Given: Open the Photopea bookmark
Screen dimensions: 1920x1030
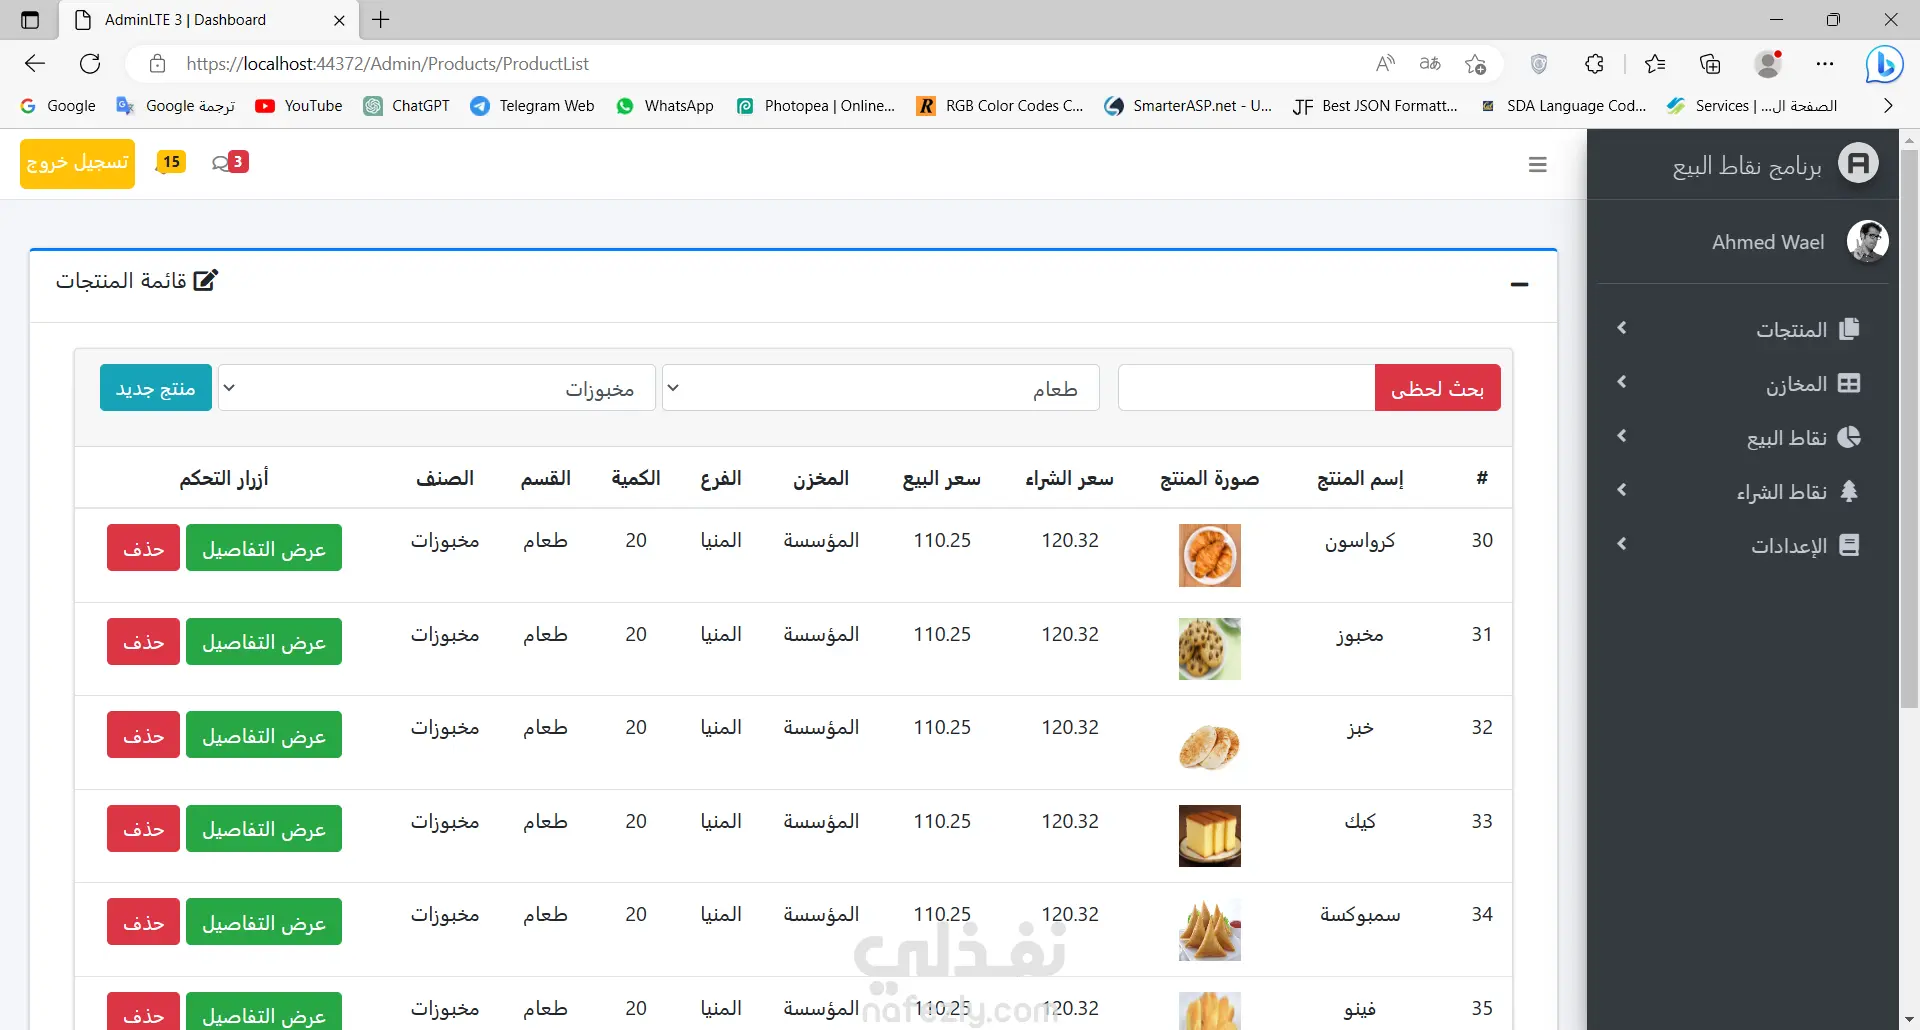Looking at the screenshot, I should 815,106.
